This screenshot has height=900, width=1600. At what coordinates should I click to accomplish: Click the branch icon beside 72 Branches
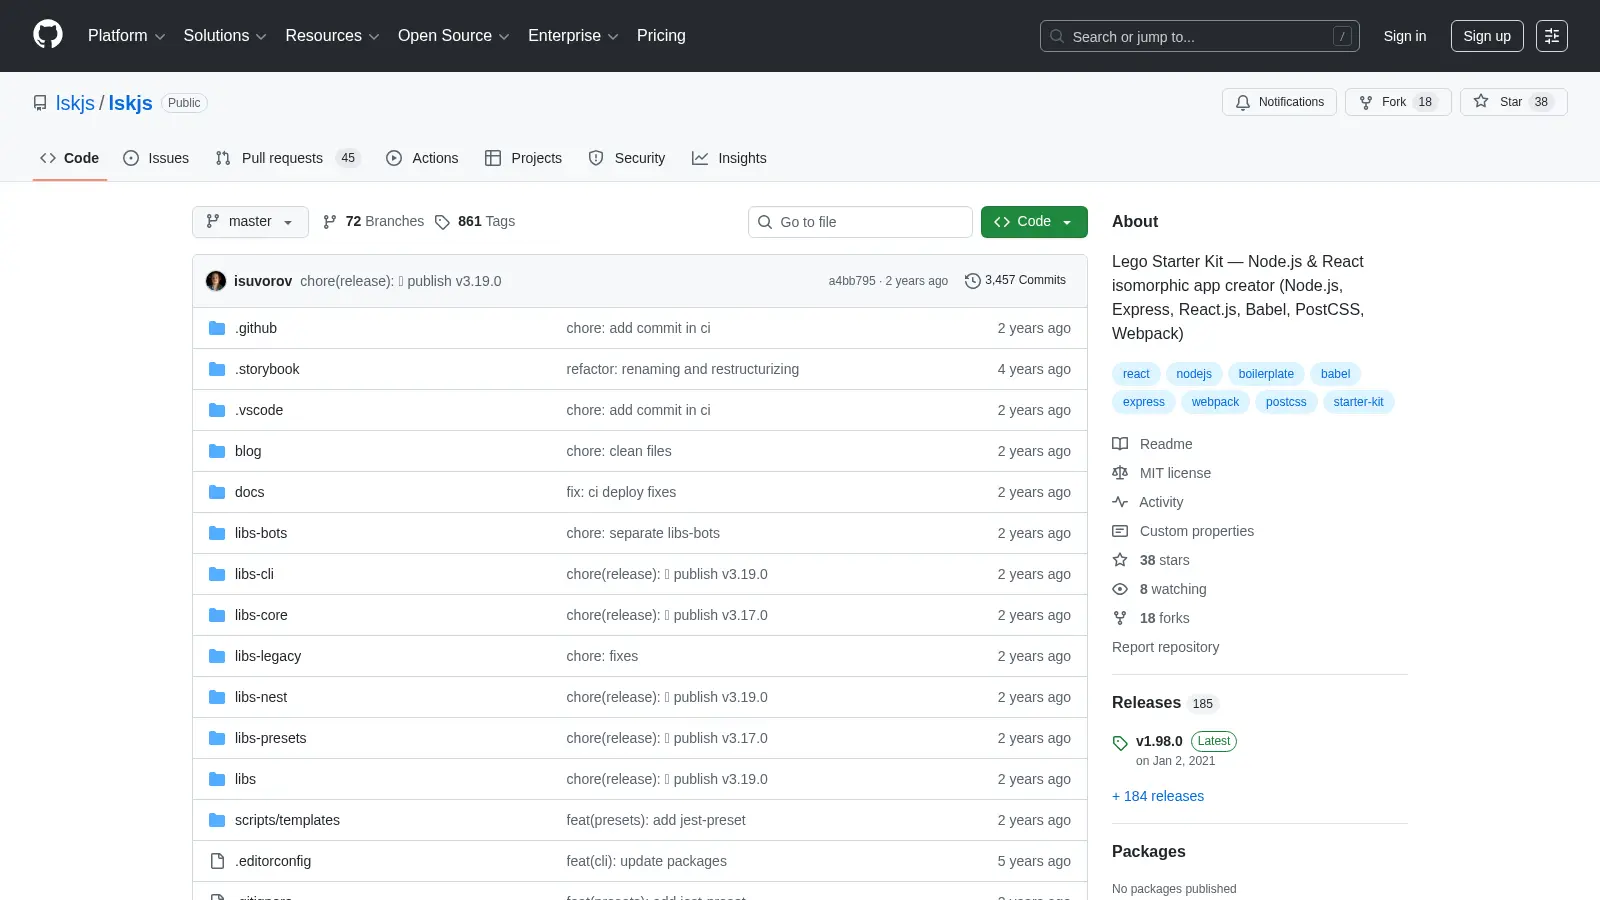(x=330, y=222)
